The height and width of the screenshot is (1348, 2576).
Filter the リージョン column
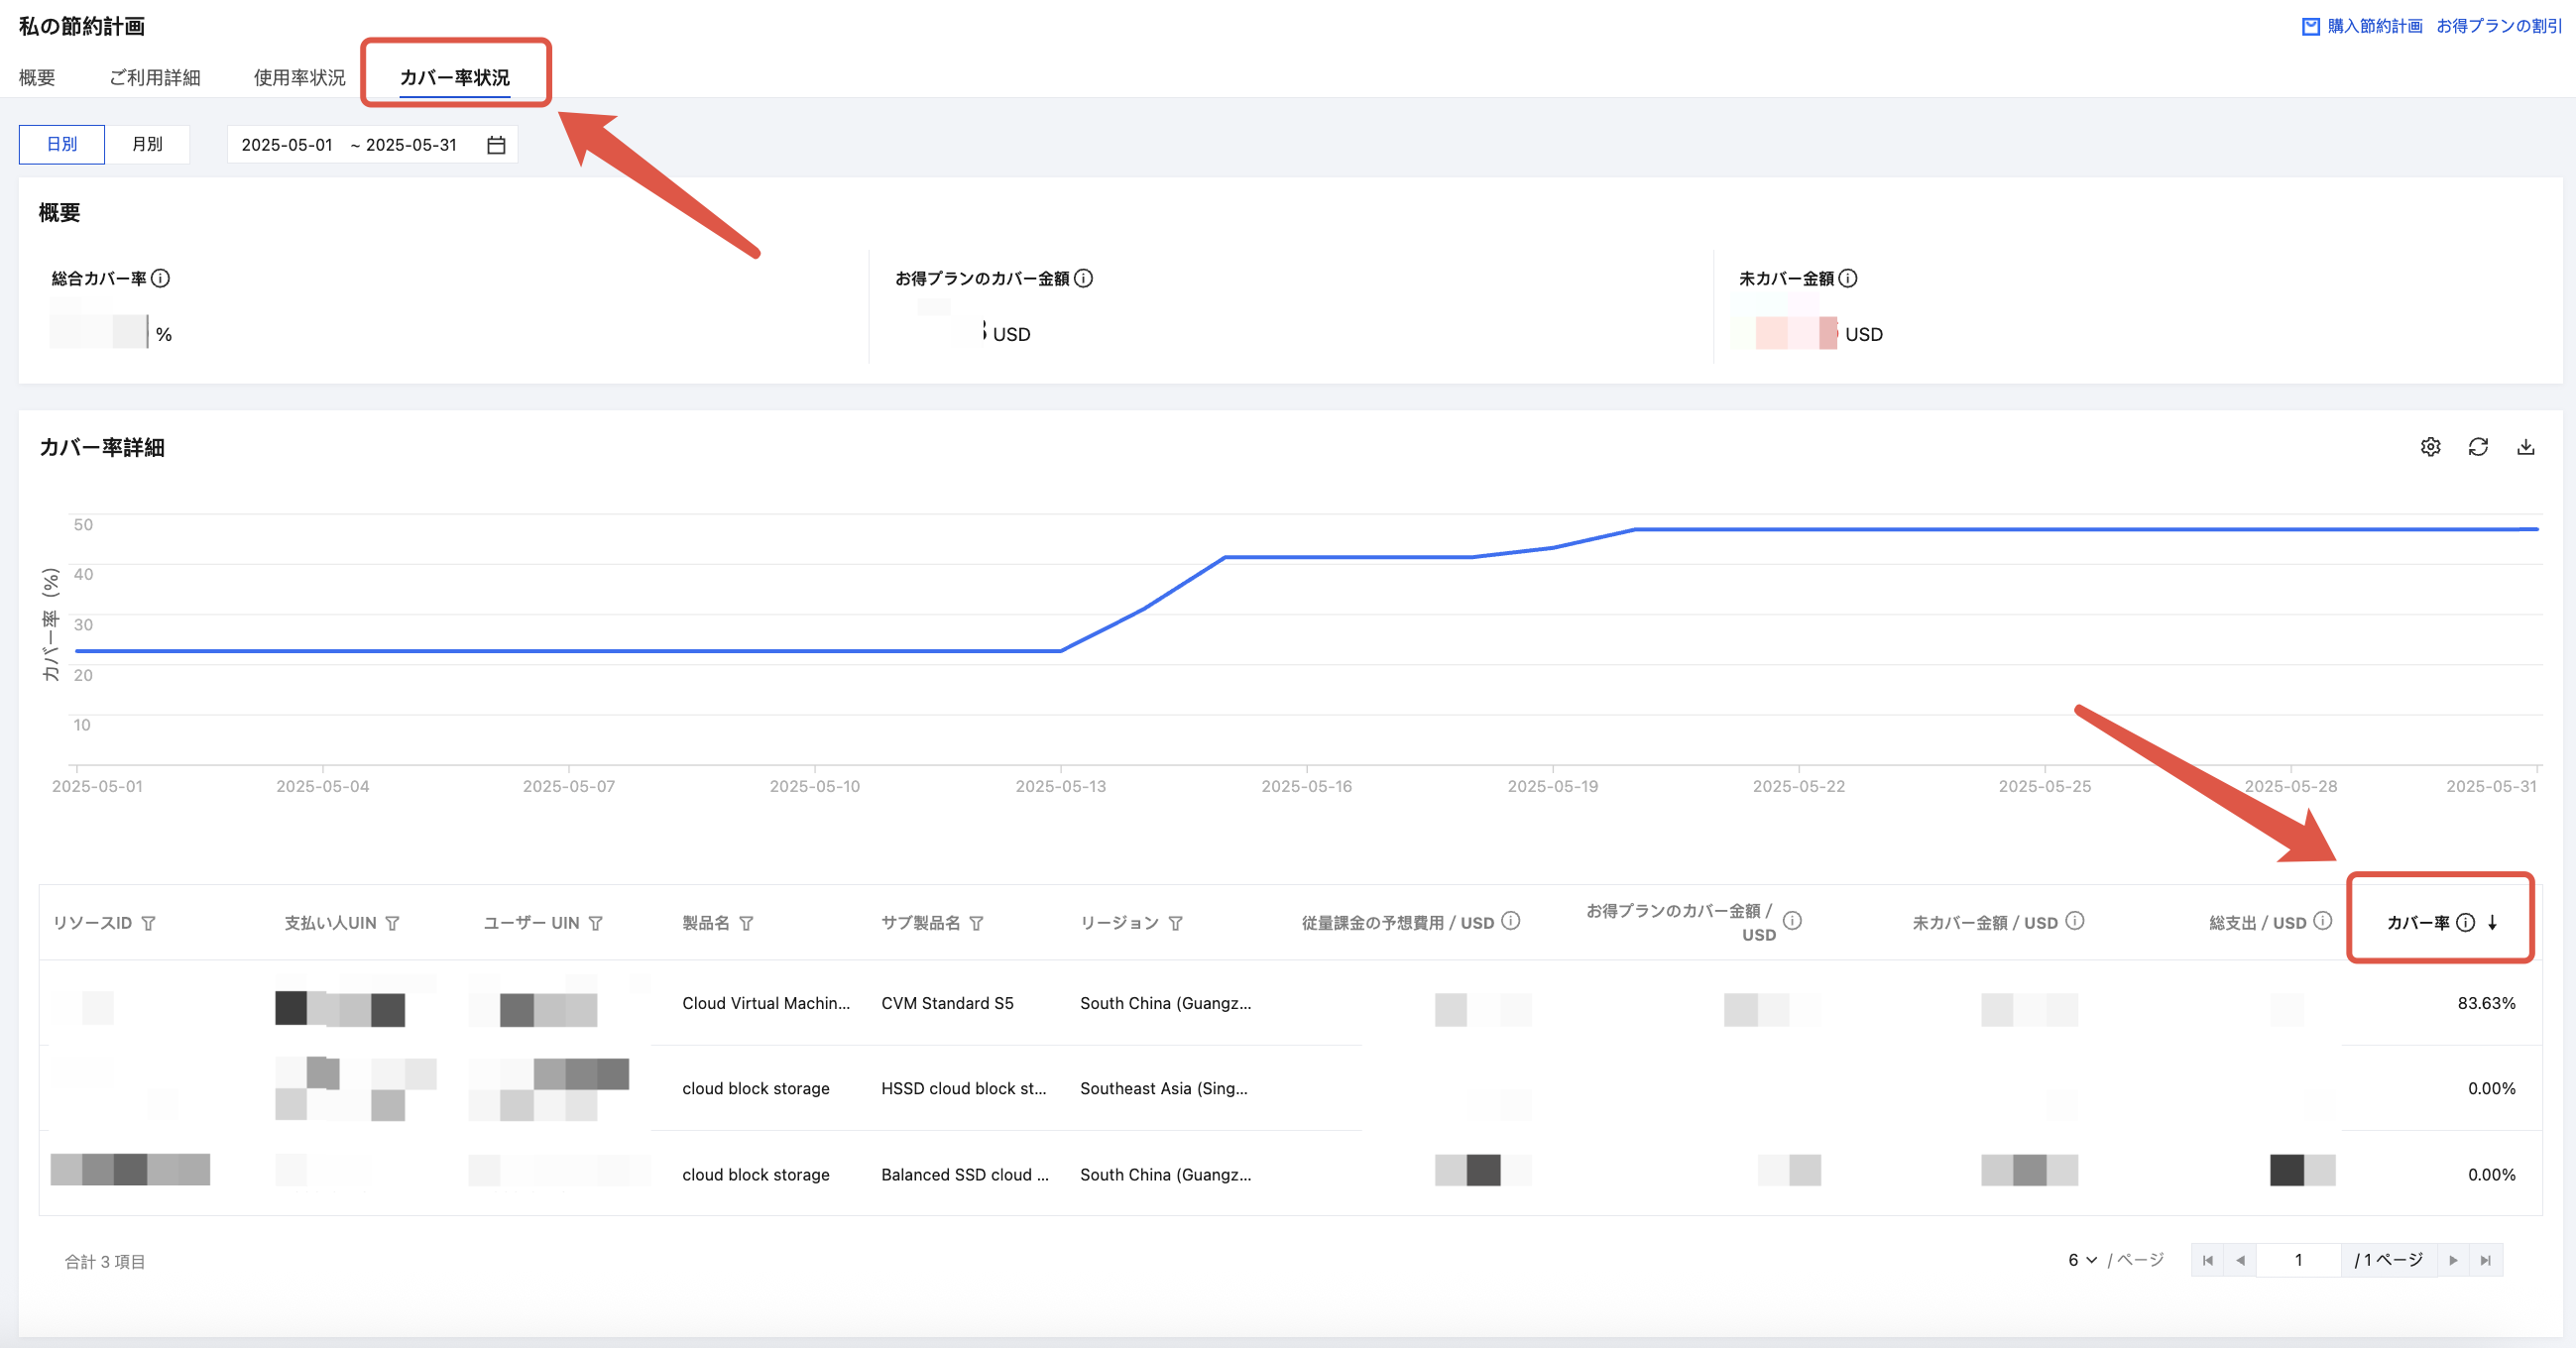point(1176,923)
